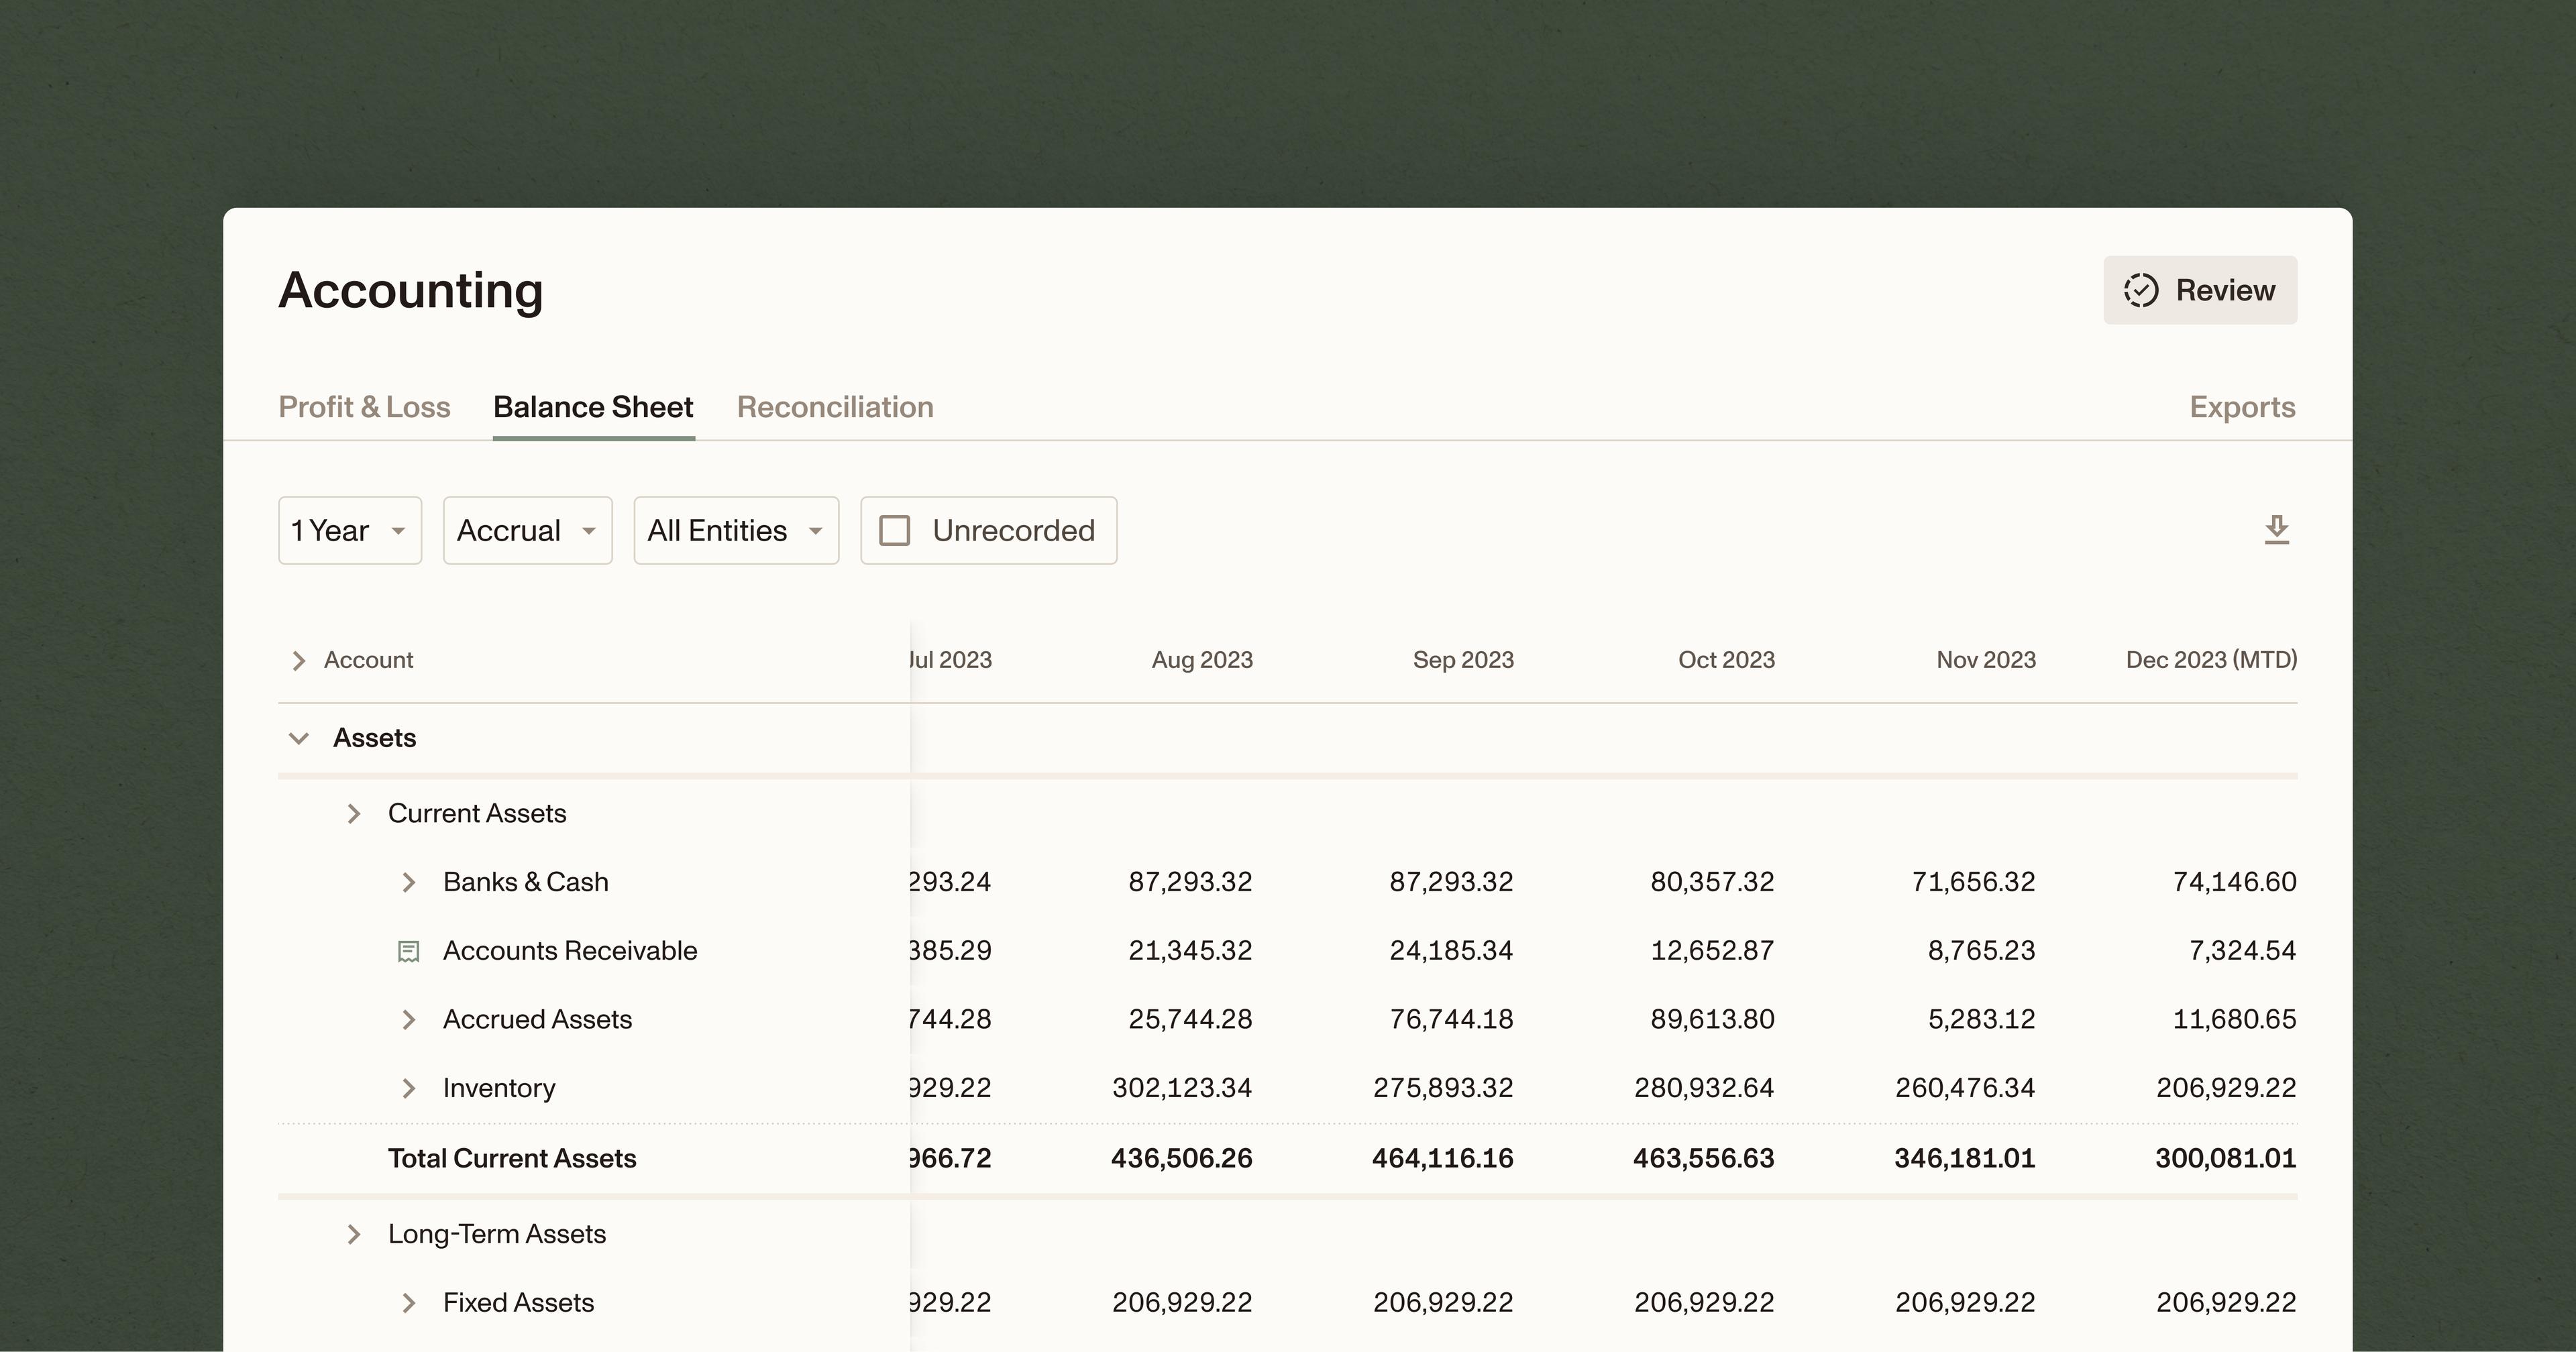Switch to the Profit & Loss tab

tap(364, 407)
